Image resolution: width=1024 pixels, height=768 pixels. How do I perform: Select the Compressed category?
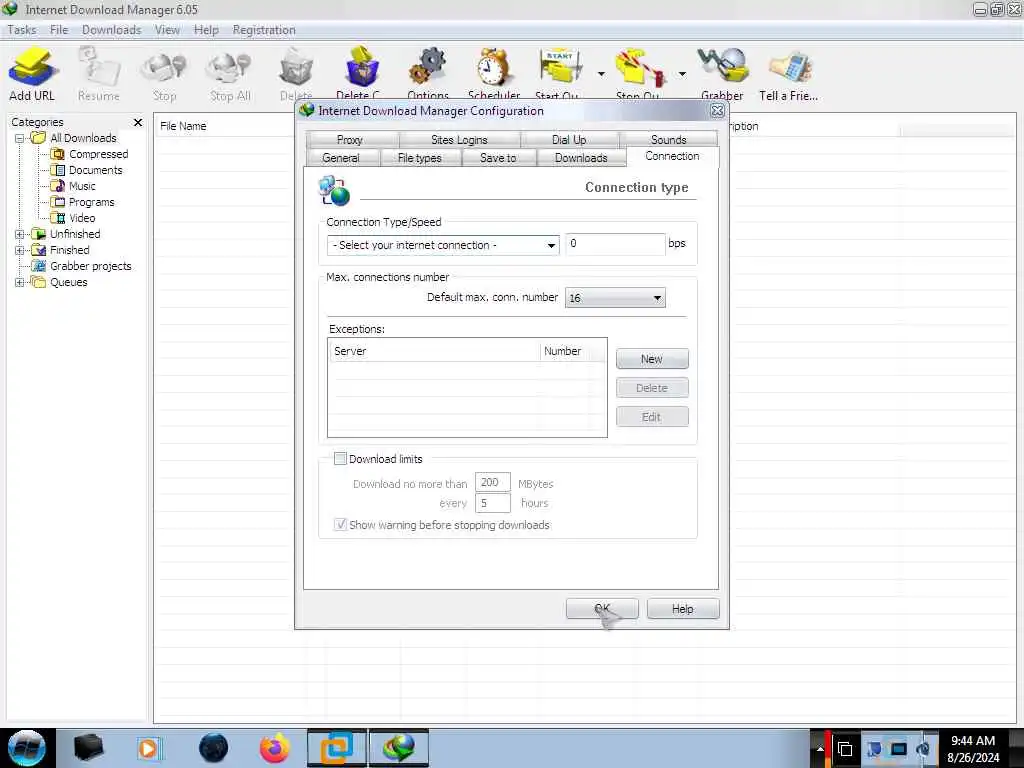click(98, 154)
